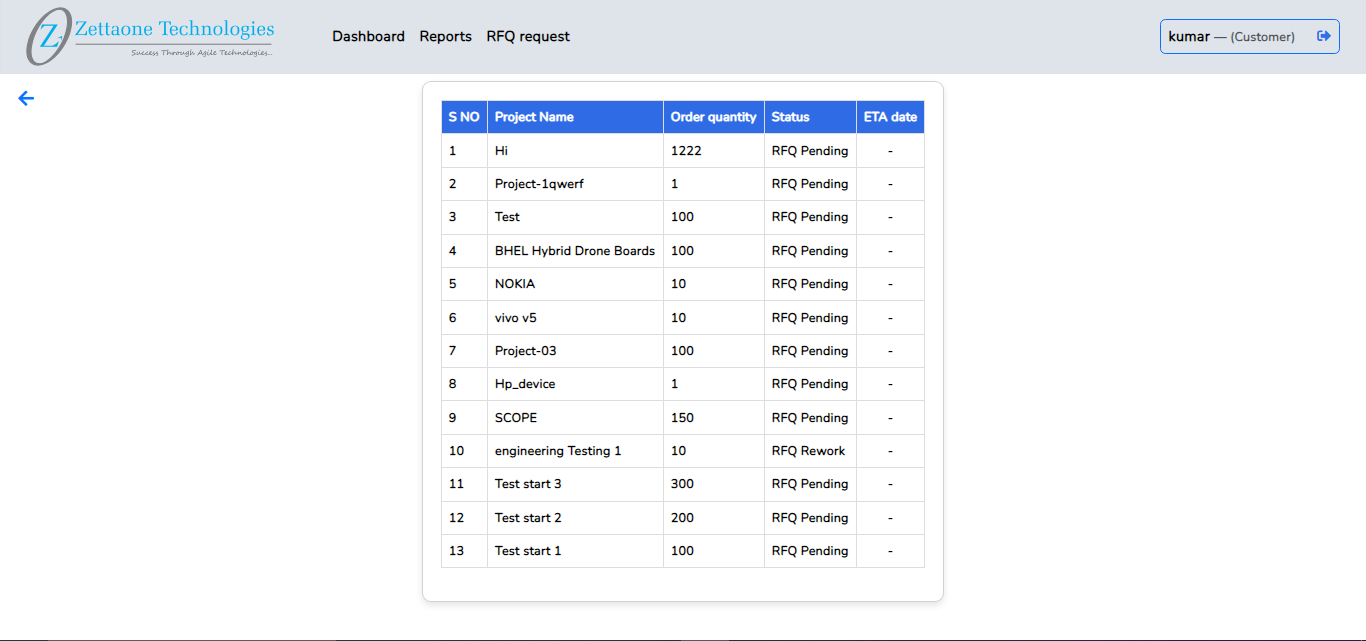Select the BHEL Hybrid Drone Boards project
This screenshot has width=1366, height=641.
[x=574, y=251]
